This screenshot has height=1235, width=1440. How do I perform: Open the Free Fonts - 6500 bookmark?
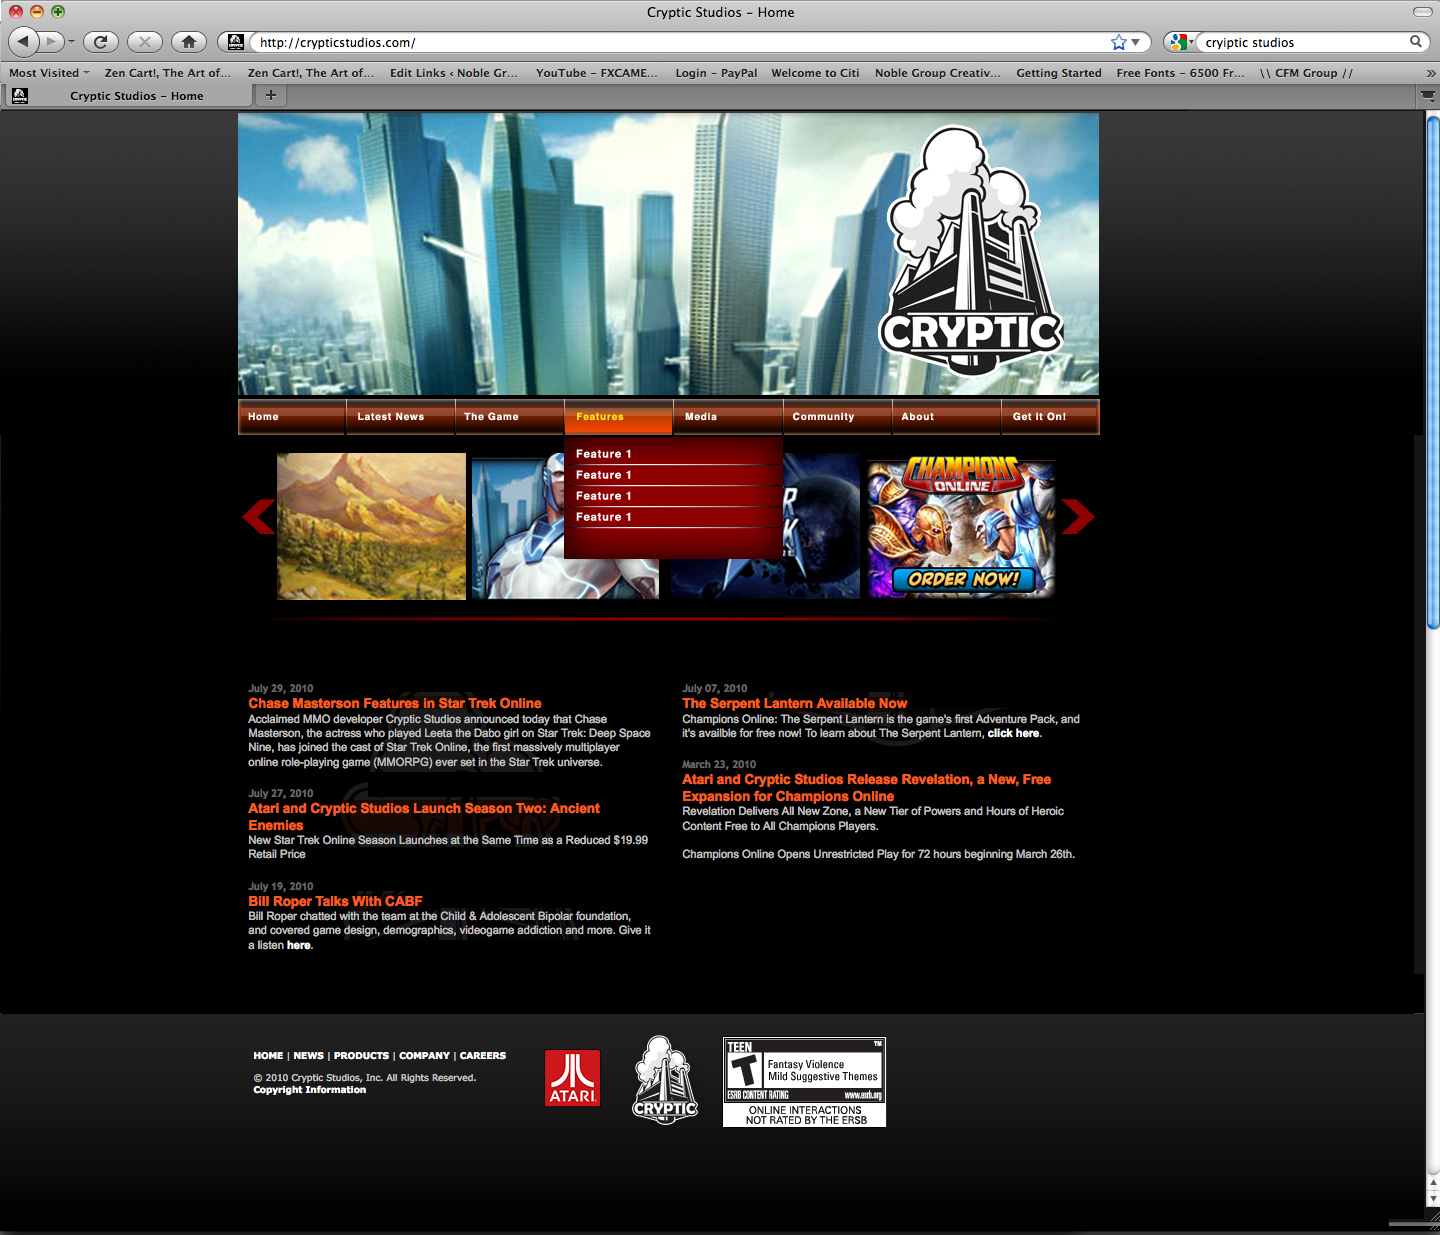pyautogui.click(x=1180, y=73)
